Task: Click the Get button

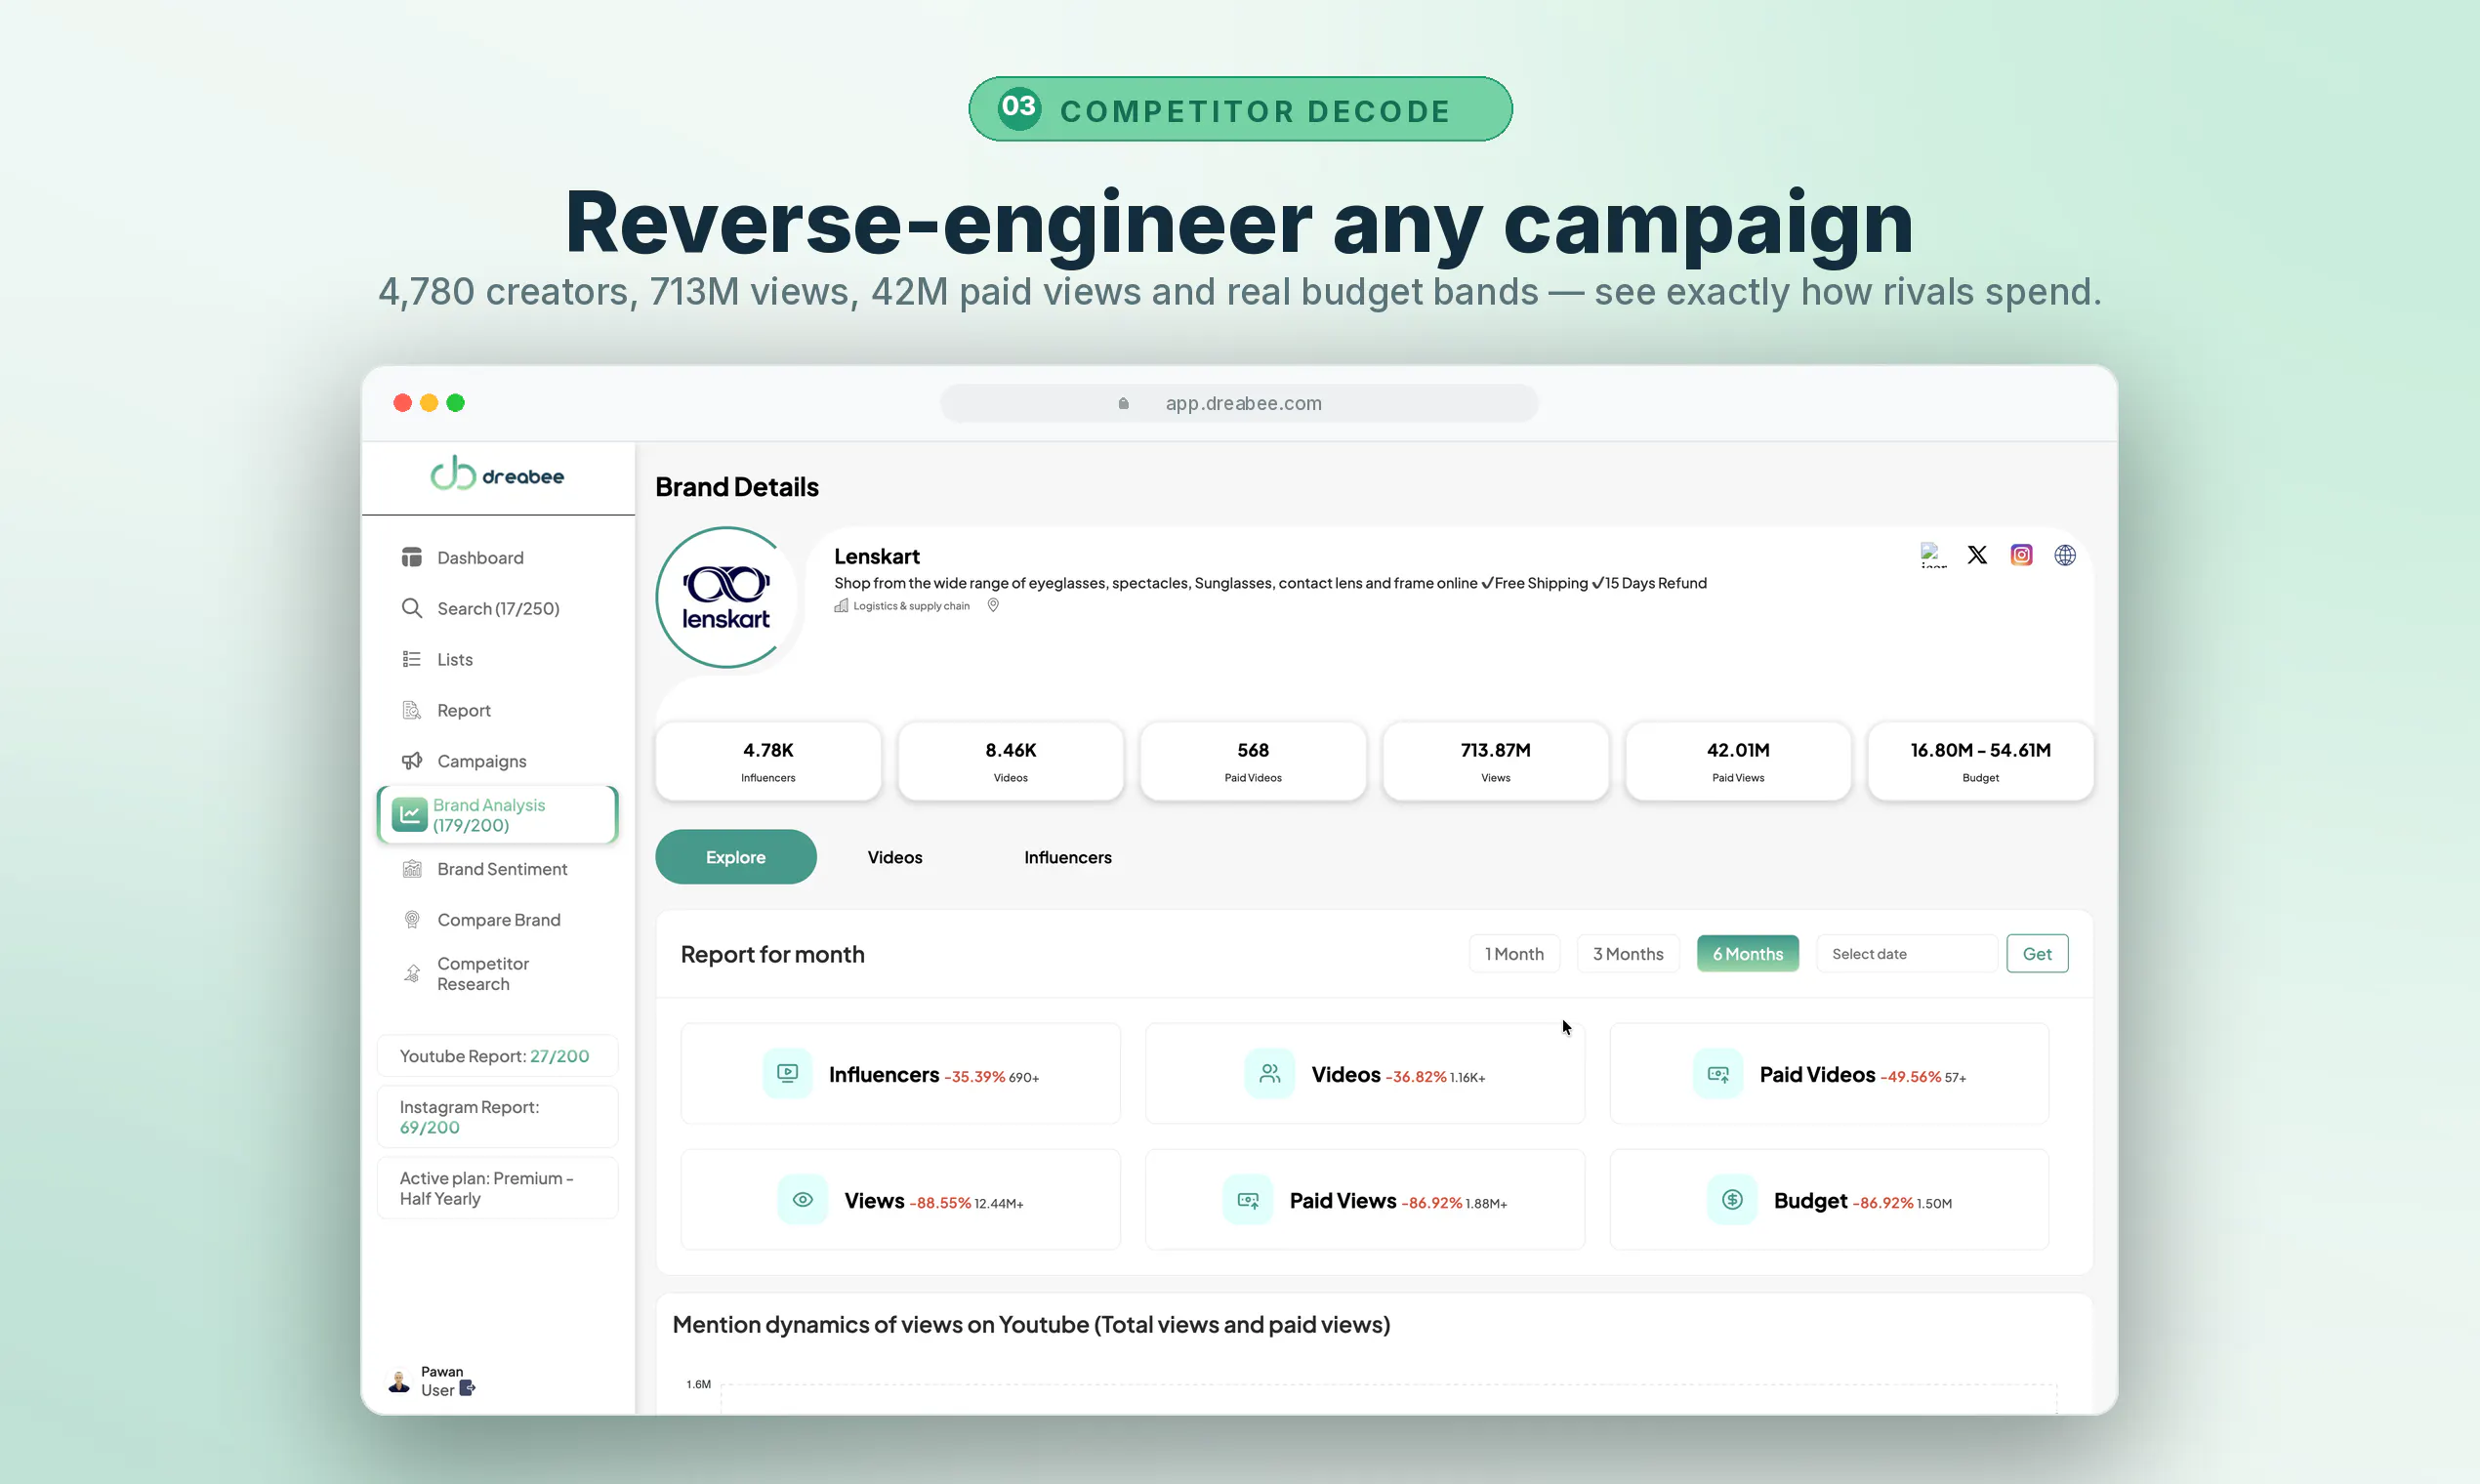Action: pyautogui.click(x=2037, y=954)
